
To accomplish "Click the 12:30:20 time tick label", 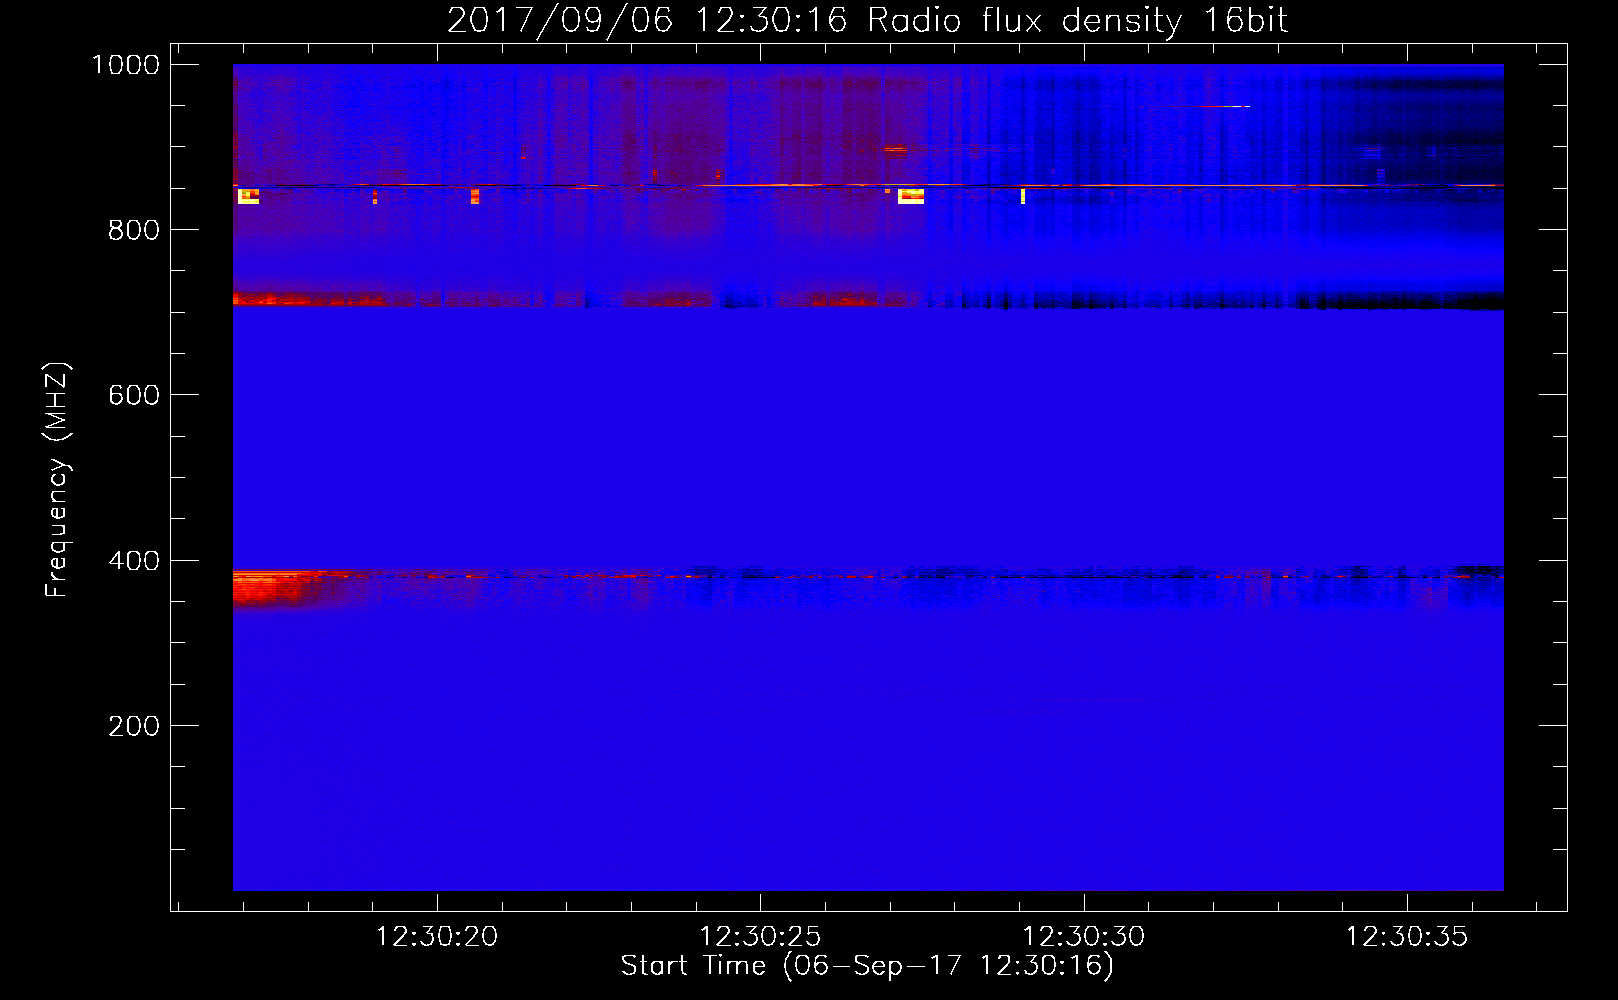I will click(437, 937).
